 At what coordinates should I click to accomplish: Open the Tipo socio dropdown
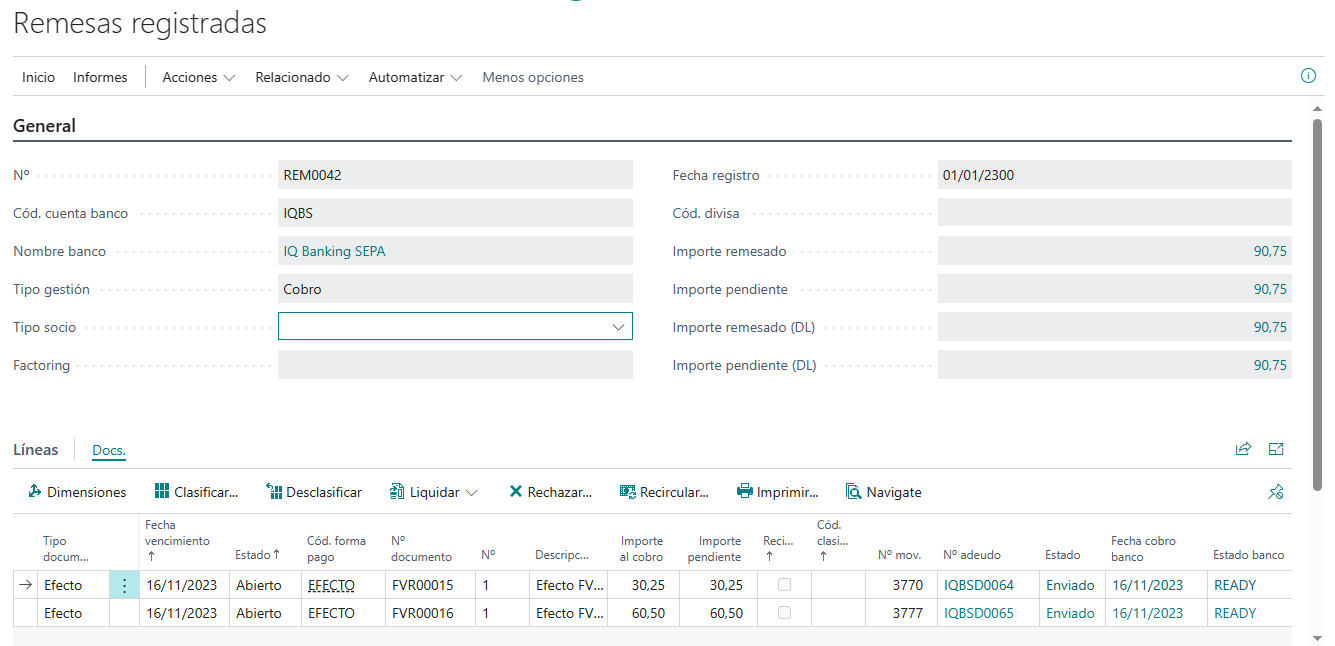617,327
